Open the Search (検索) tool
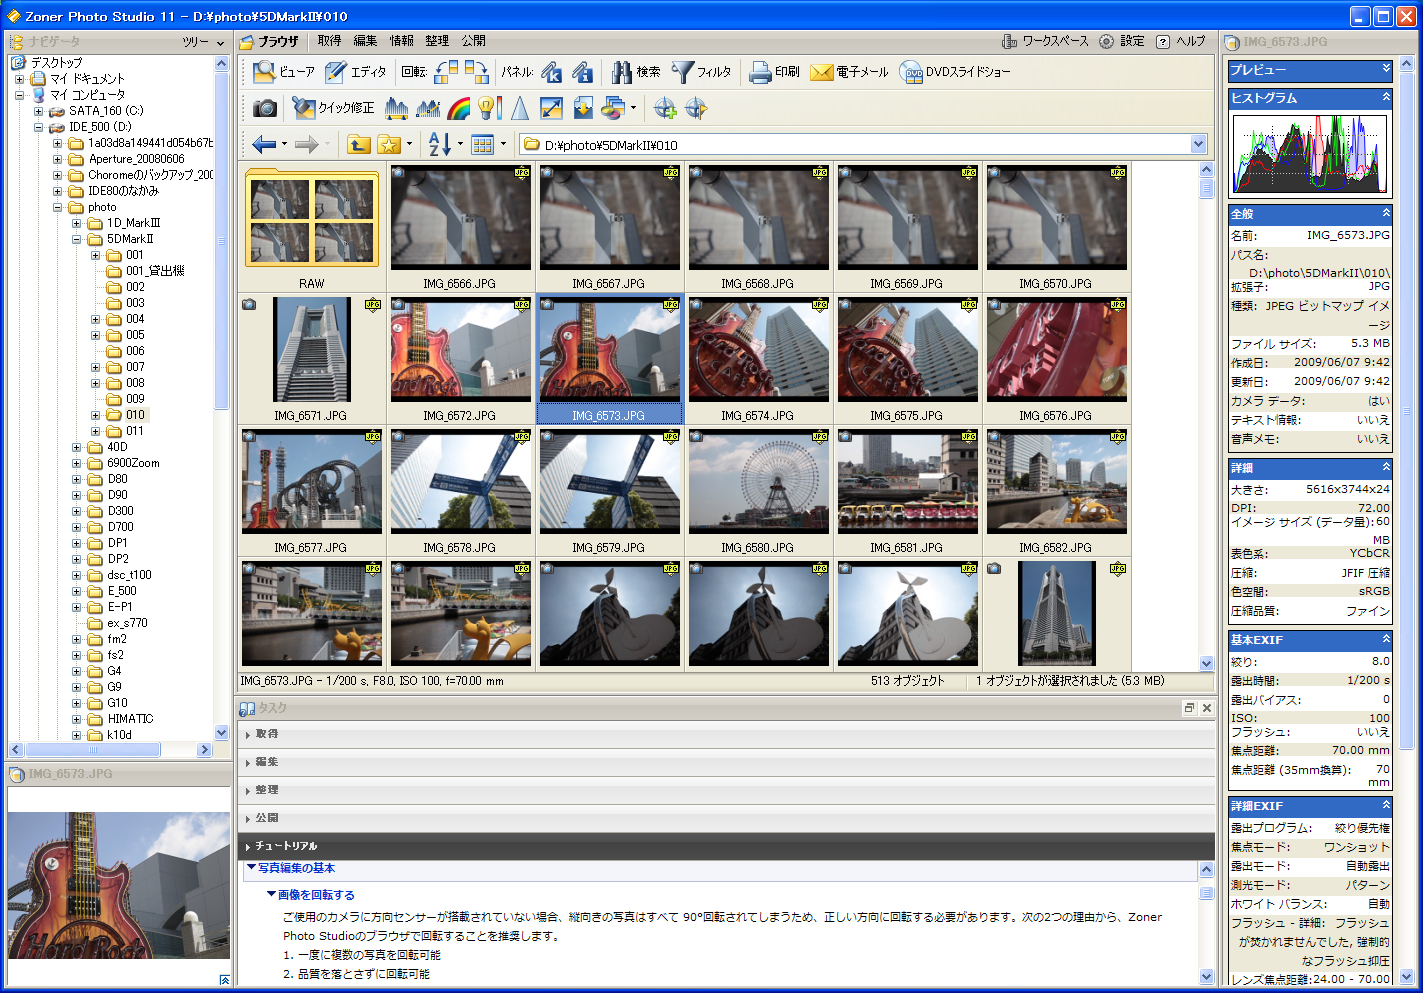The width and height of the screenshot is (1423, 993). [637, 71]
